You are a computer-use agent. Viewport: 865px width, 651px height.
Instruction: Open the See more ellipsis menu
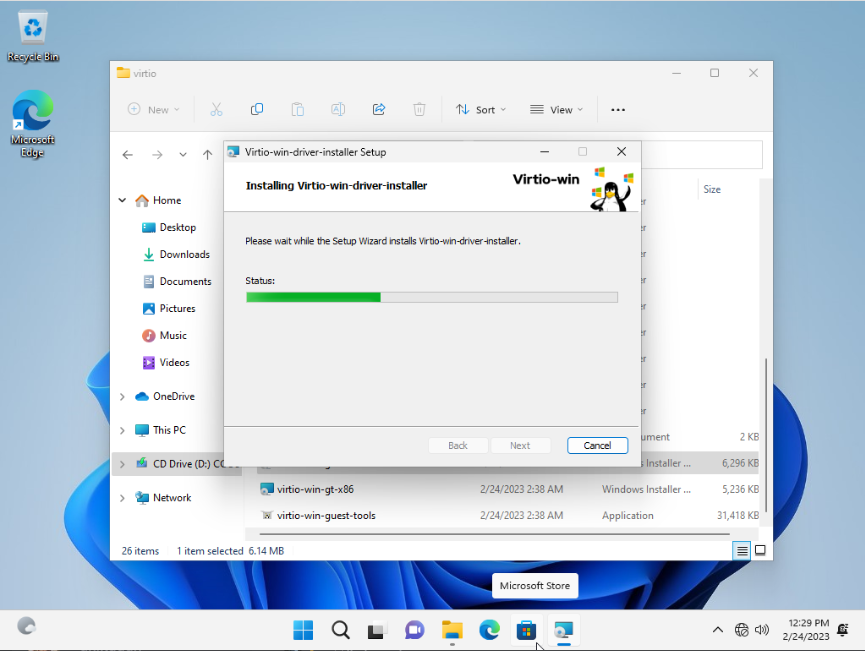point(618,110)
